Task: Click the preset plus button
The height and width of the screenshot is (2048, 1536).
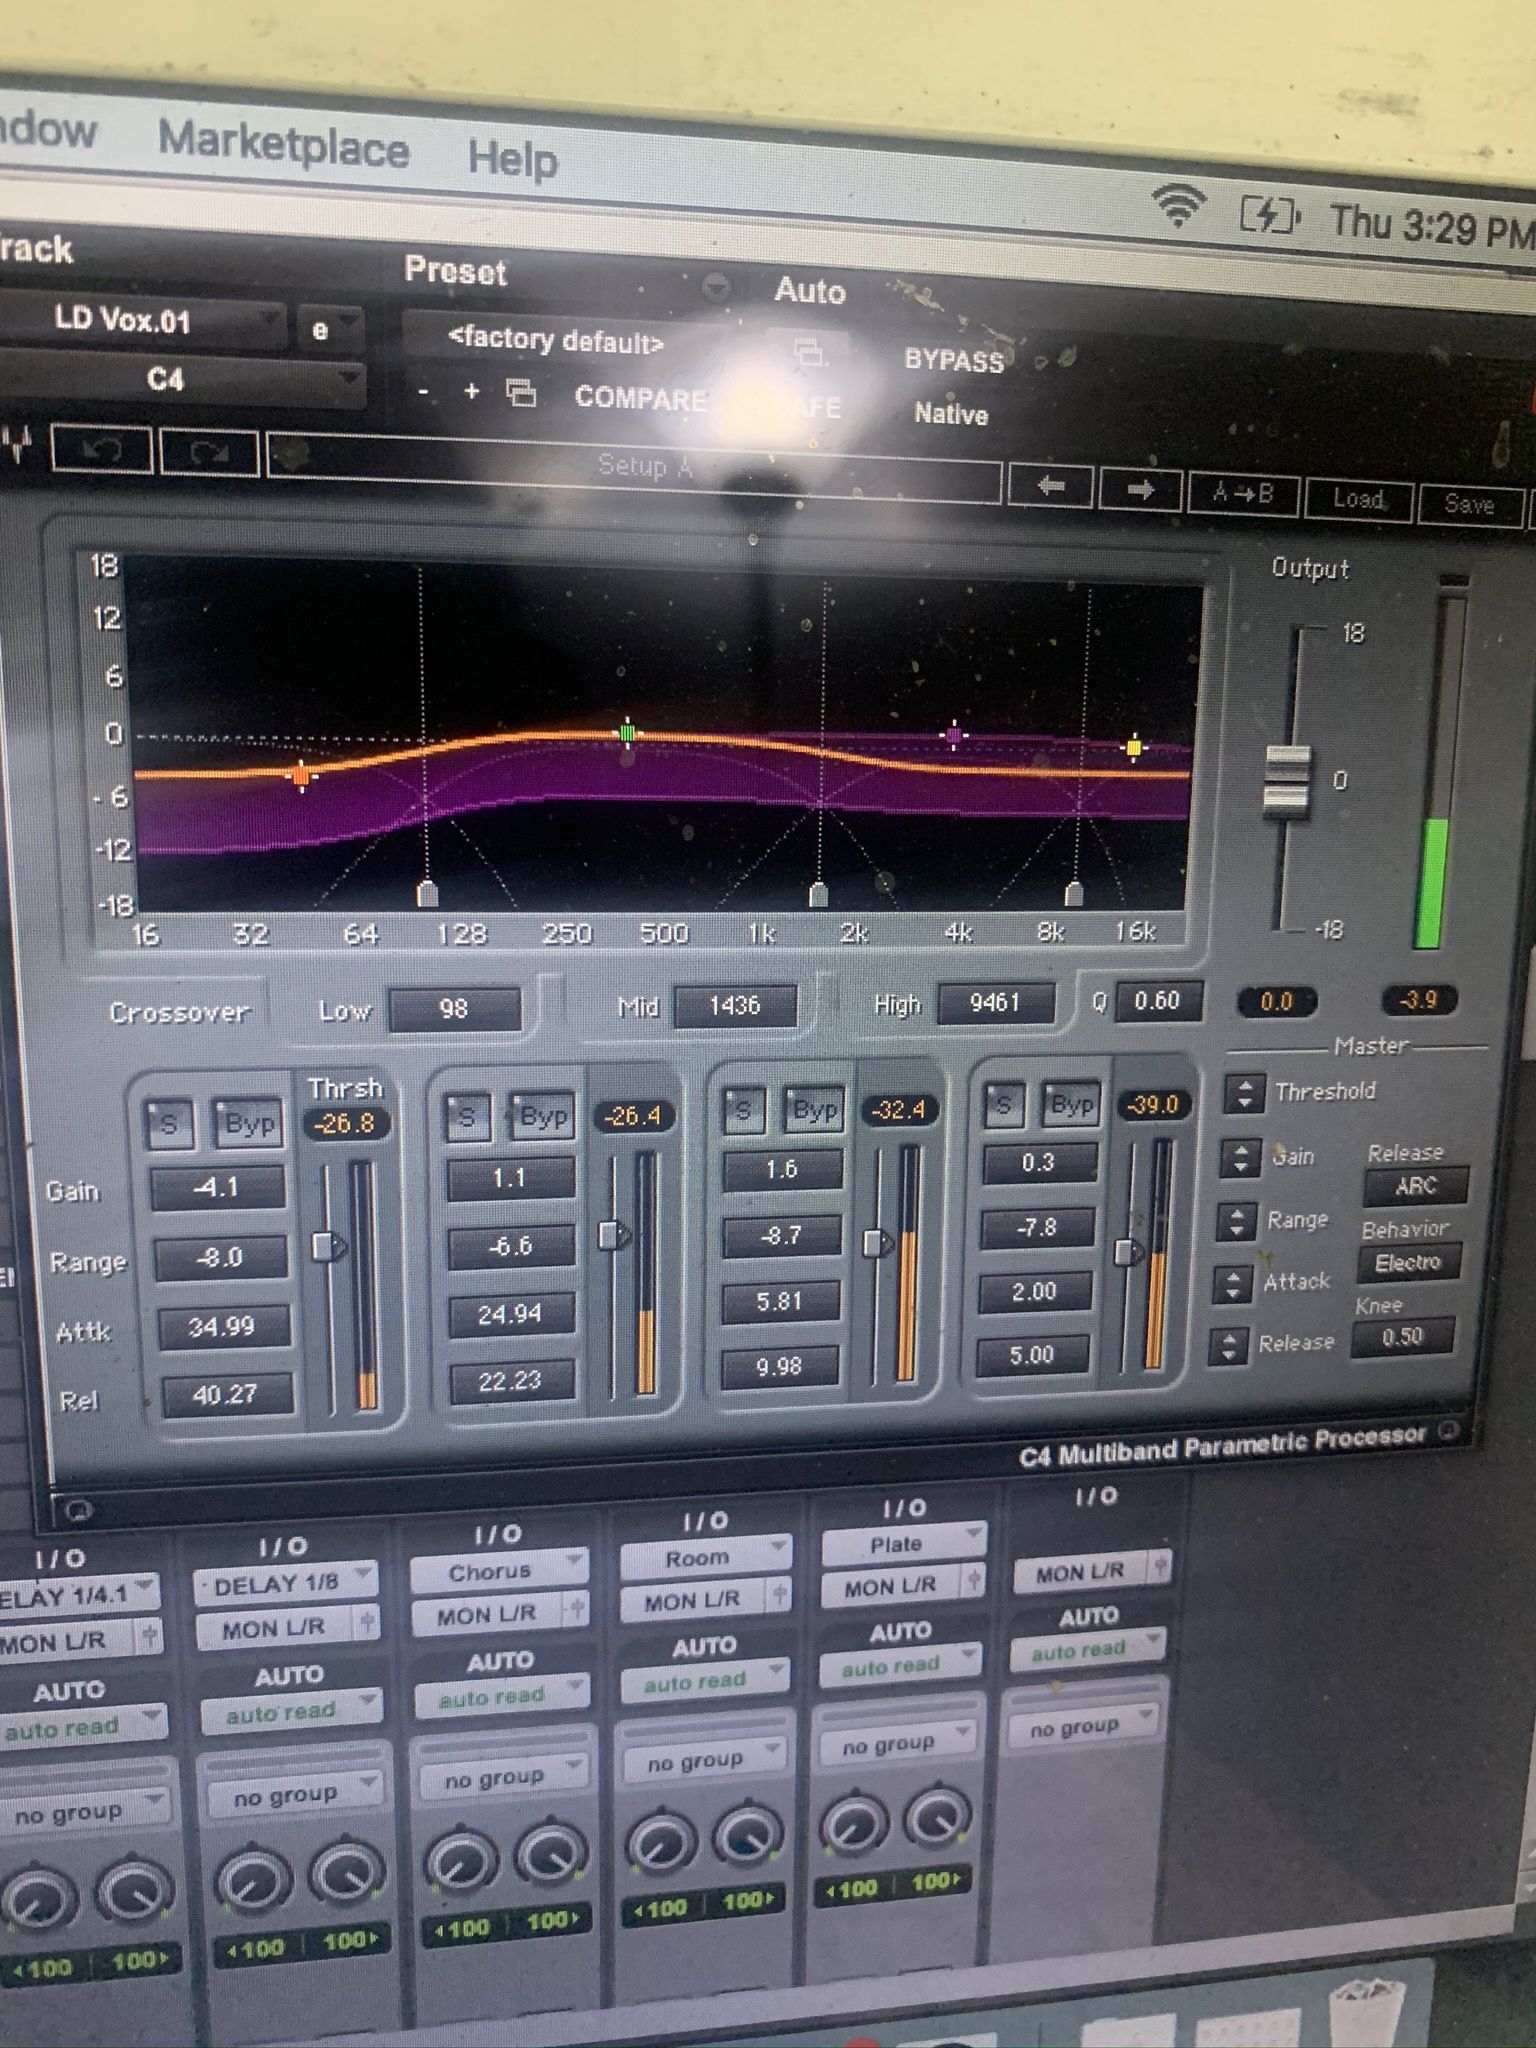Action: [472, 392]
